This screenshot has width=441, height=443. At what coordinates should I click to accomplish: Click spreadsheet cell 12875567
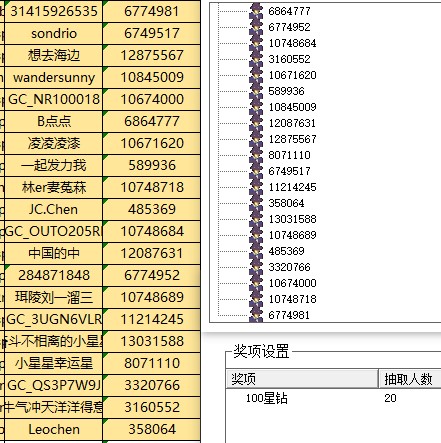[x=152, y=55]
